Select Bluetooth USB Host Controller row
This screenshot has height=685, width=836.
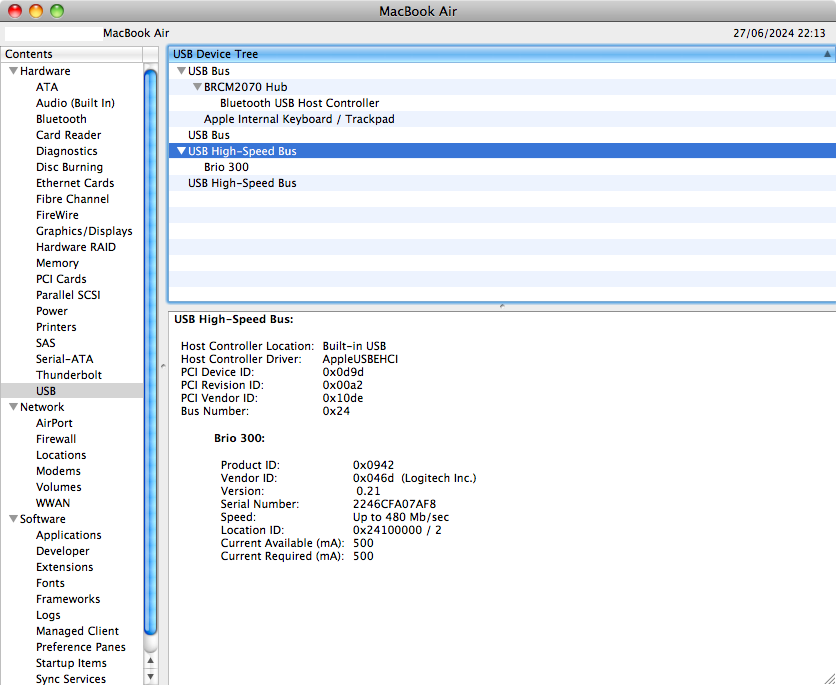click(502, 103)
